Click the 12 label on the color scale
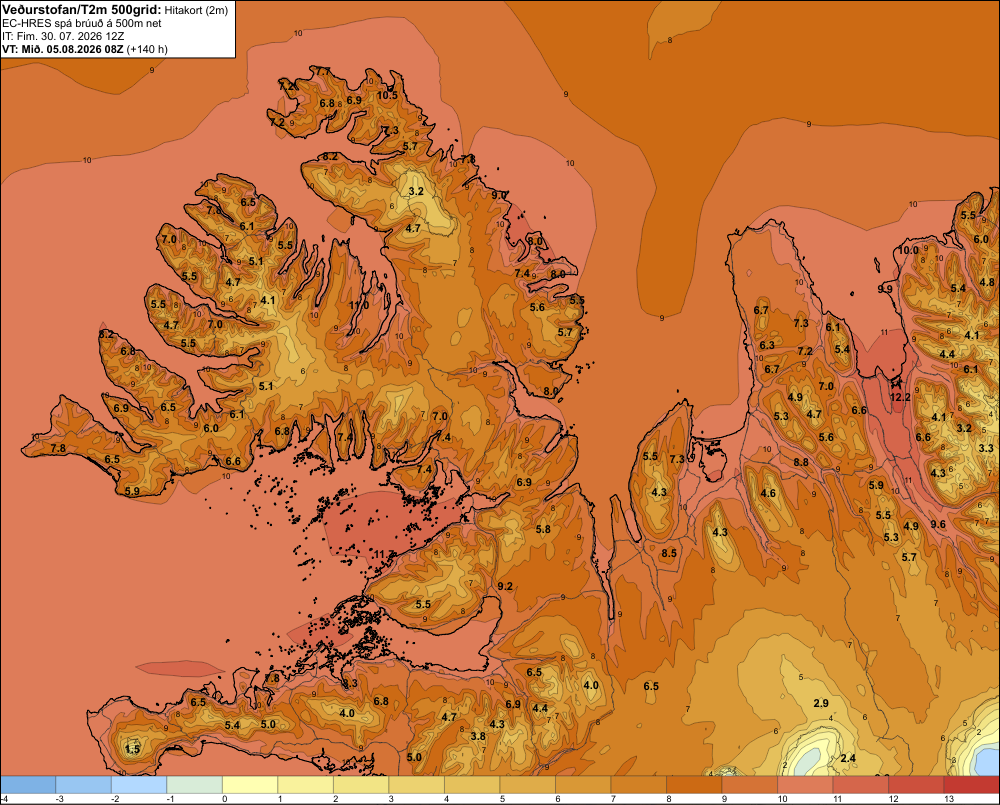The width and height of the screenshot is (1000, 805). 893,799
